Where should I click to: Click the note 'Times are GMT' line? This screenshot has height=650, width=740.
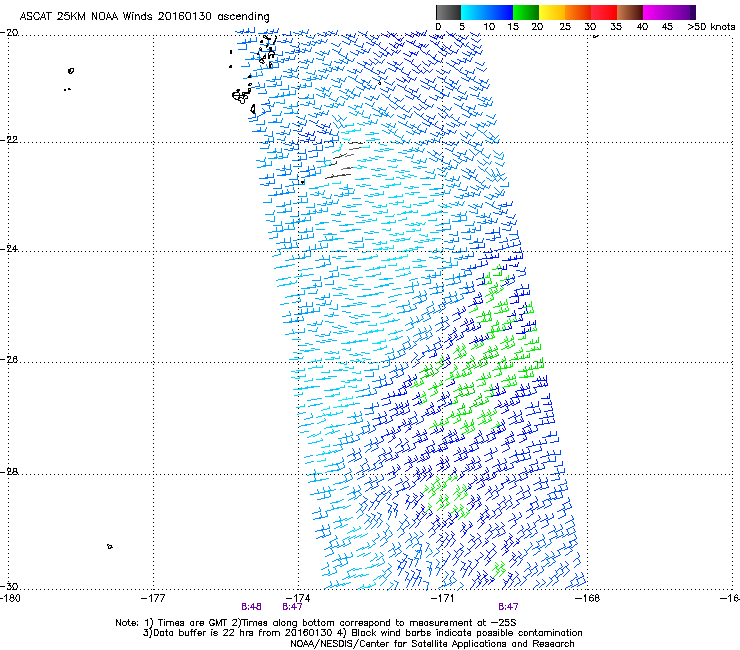[316, 623]
